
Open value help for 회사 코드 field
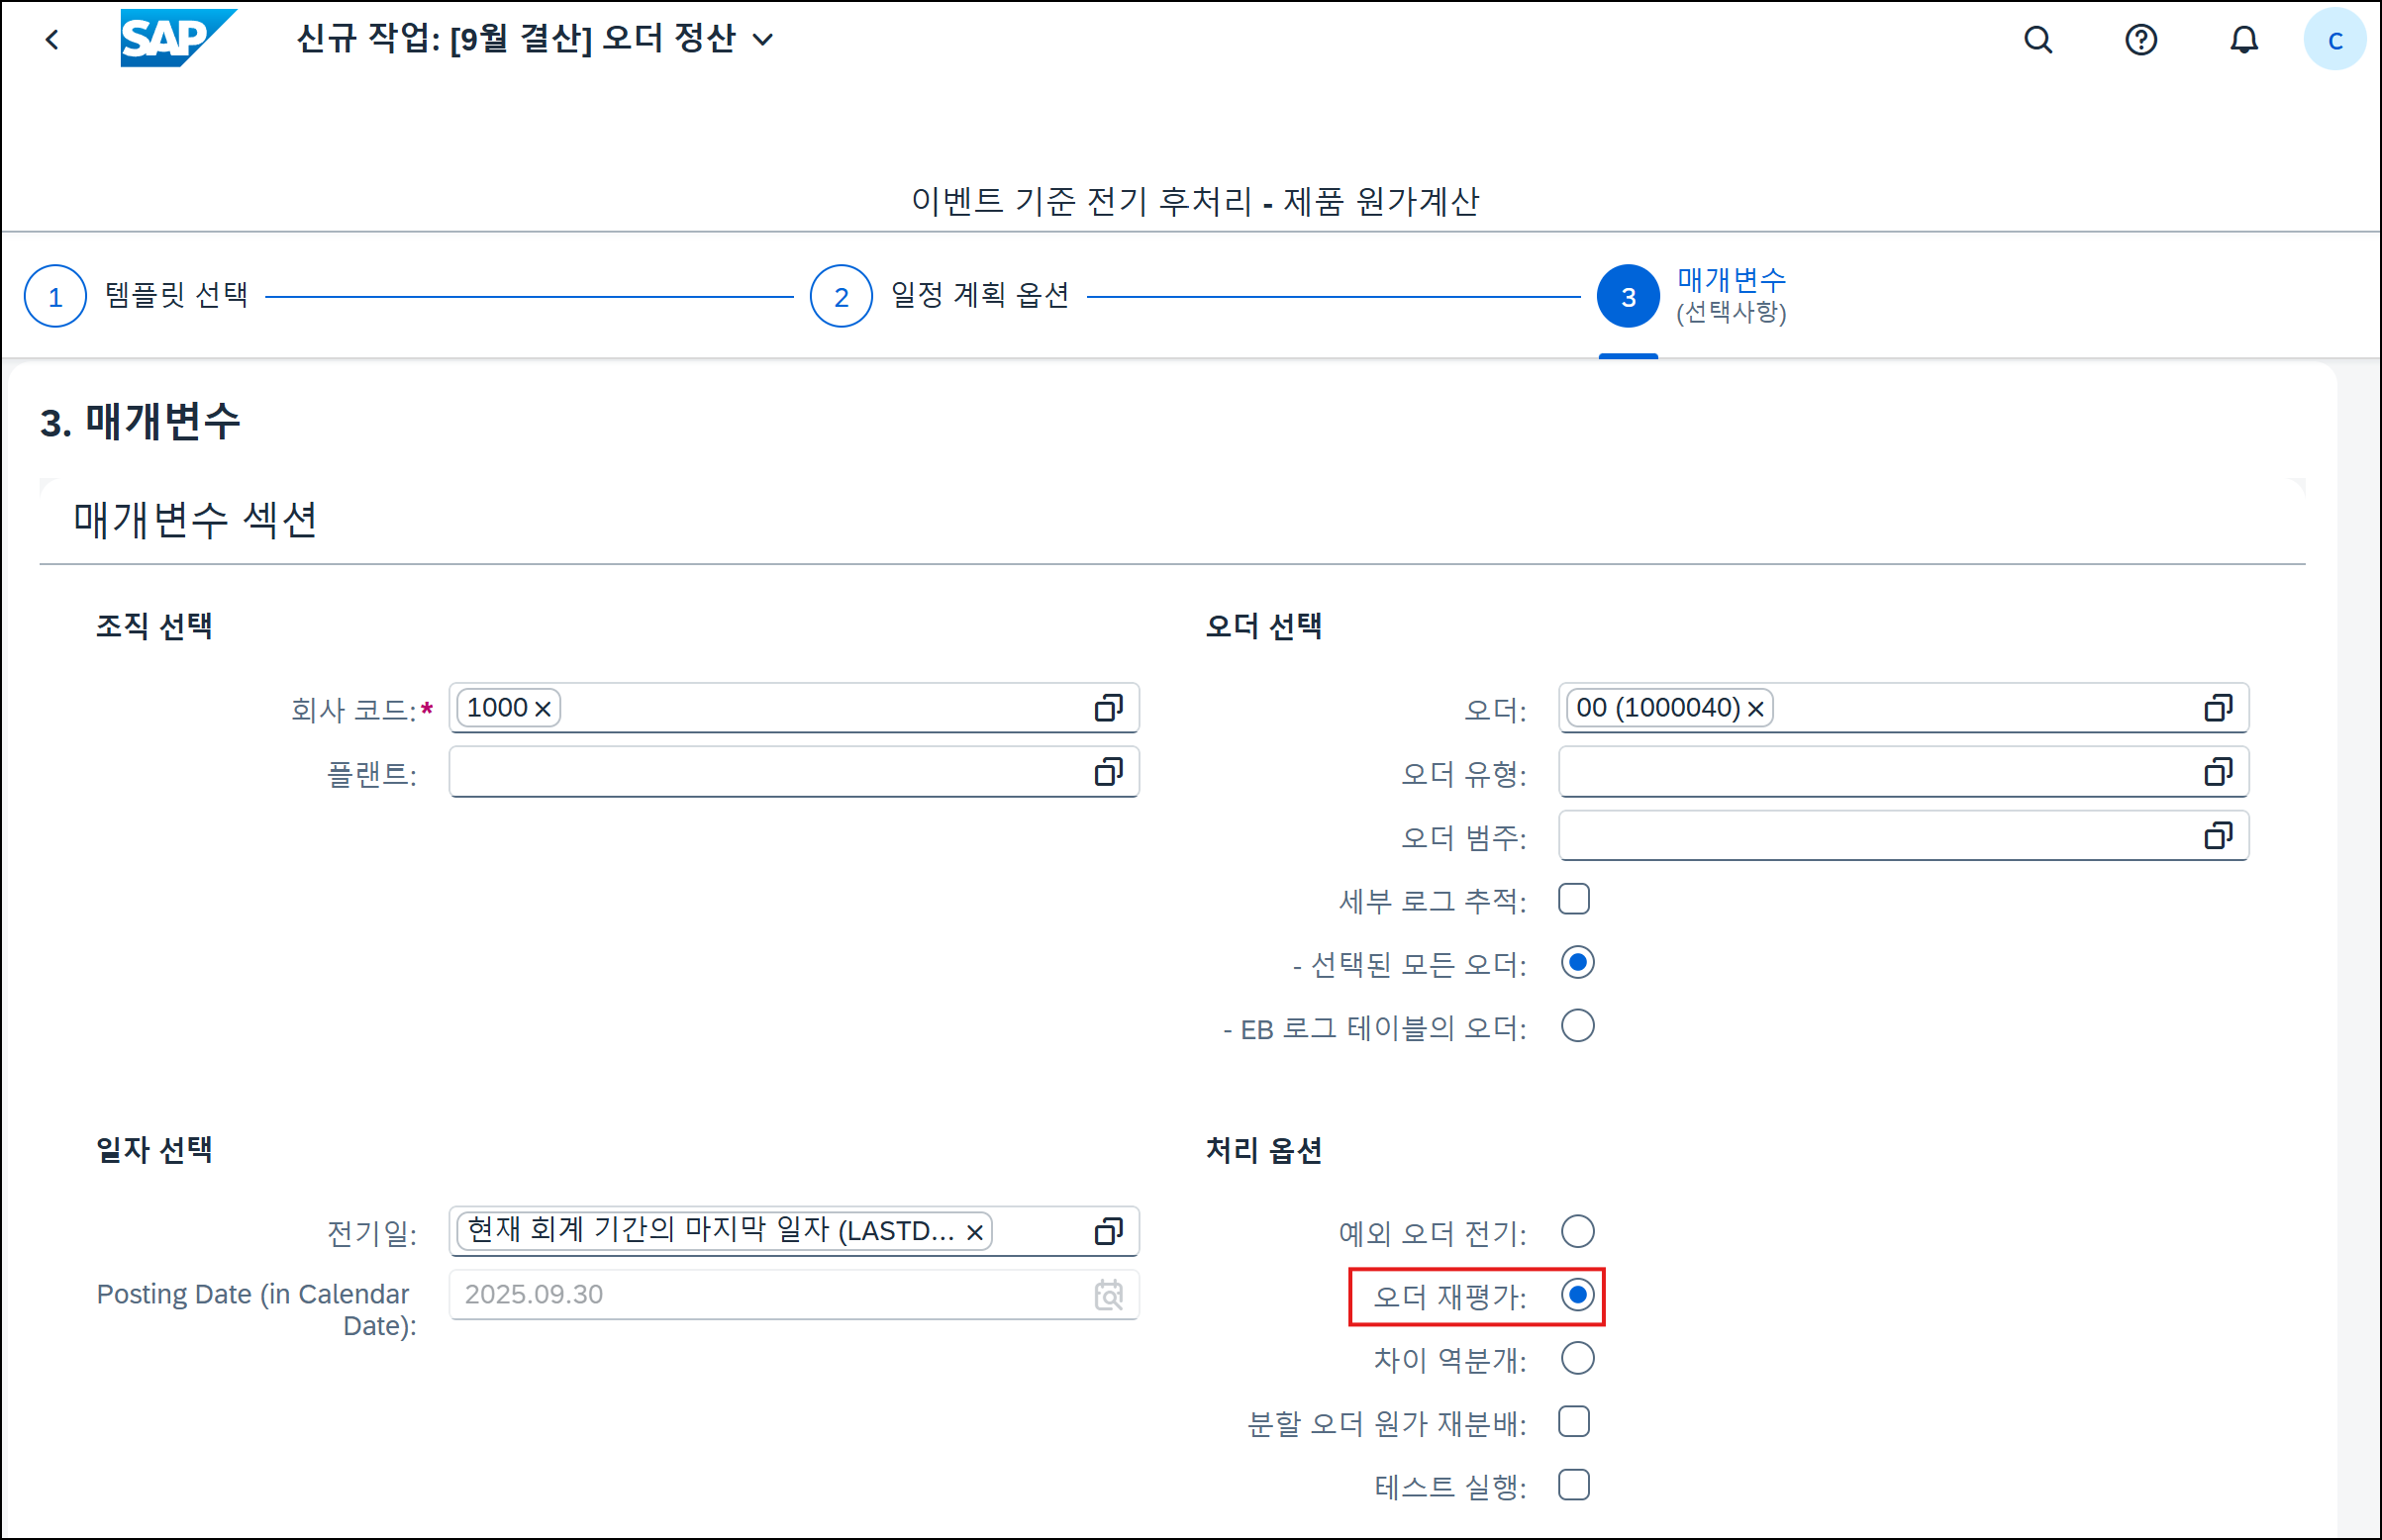[x=1108, y=708]
